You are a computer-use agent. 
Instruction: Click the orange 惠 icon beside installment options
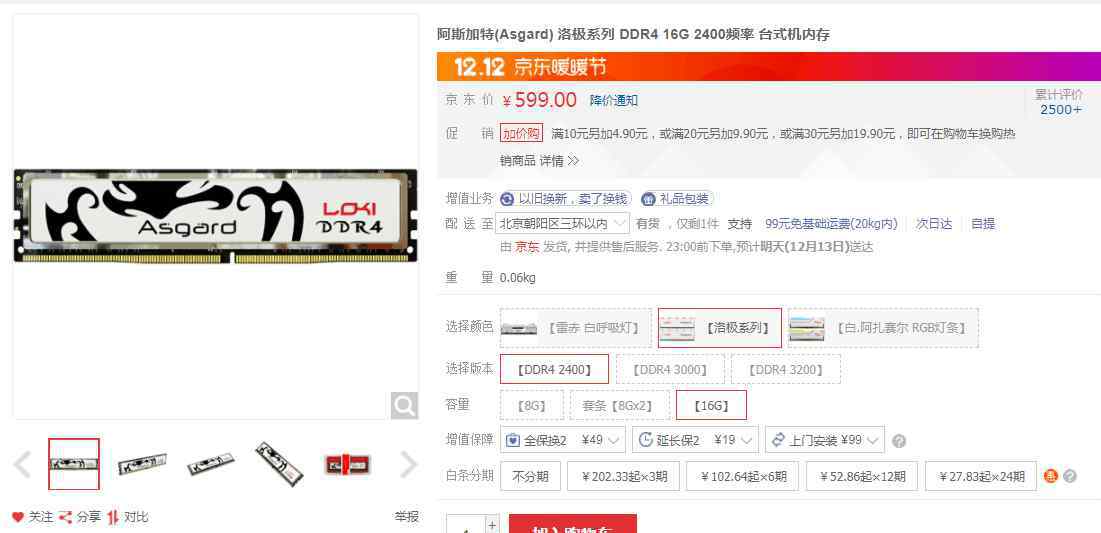(x=1050, y=476)
